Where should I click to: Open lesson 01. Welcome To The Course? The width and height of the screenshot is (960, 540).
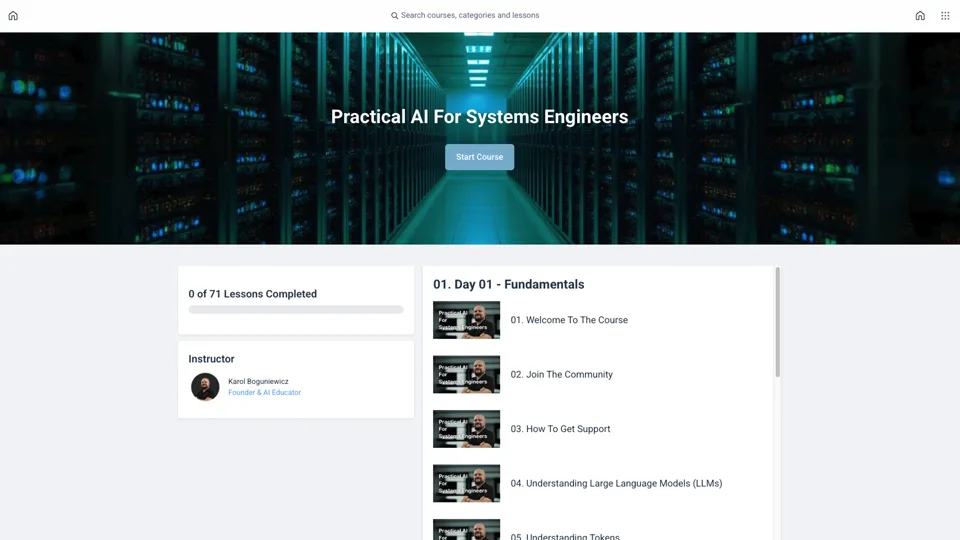[x=569, y=320]
